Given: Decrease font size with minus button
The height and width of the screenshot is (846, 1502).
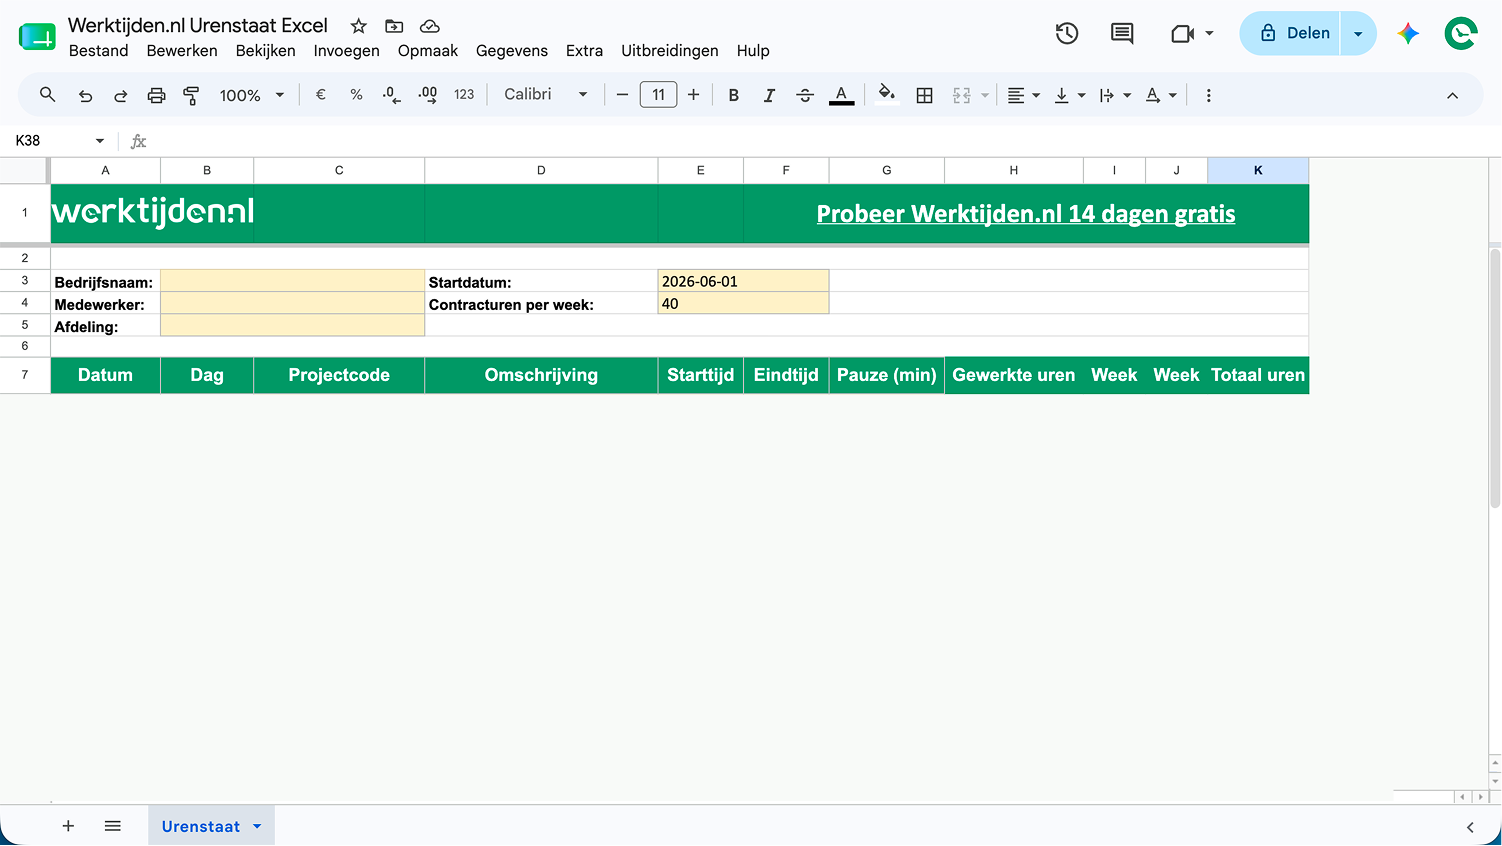Looking at the screenshot, I should (x=622, y=95).
